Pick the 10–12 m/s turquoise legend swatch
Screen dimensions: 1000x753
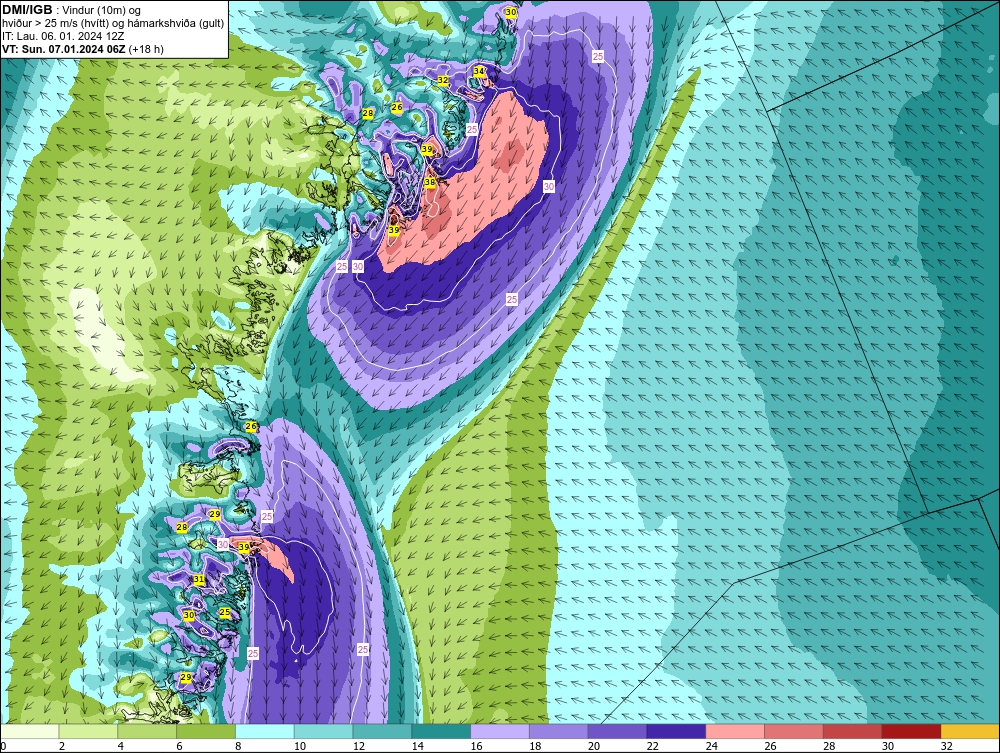(323, 731)
